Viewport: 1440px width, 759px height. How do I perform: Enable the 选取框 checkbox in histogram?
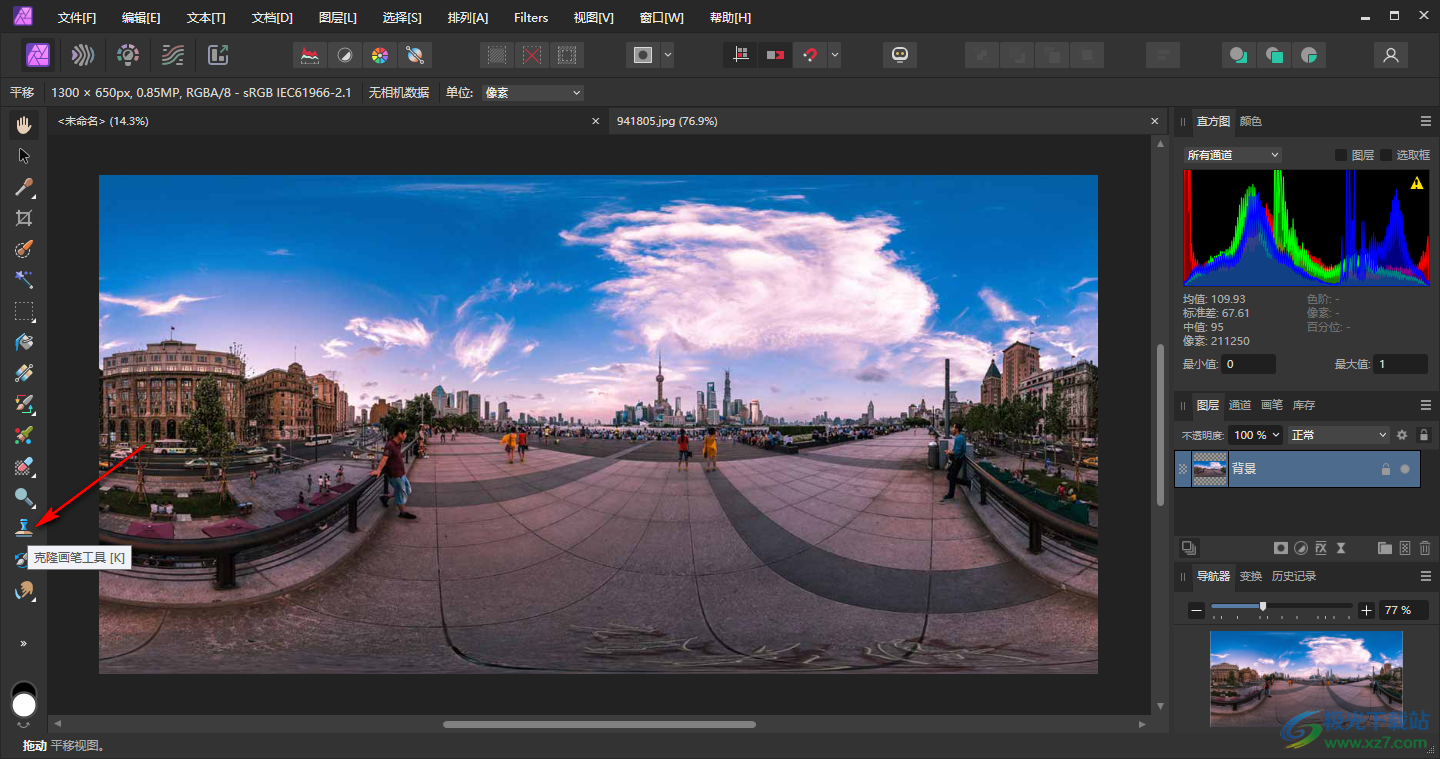click(x=1386, y=155)
